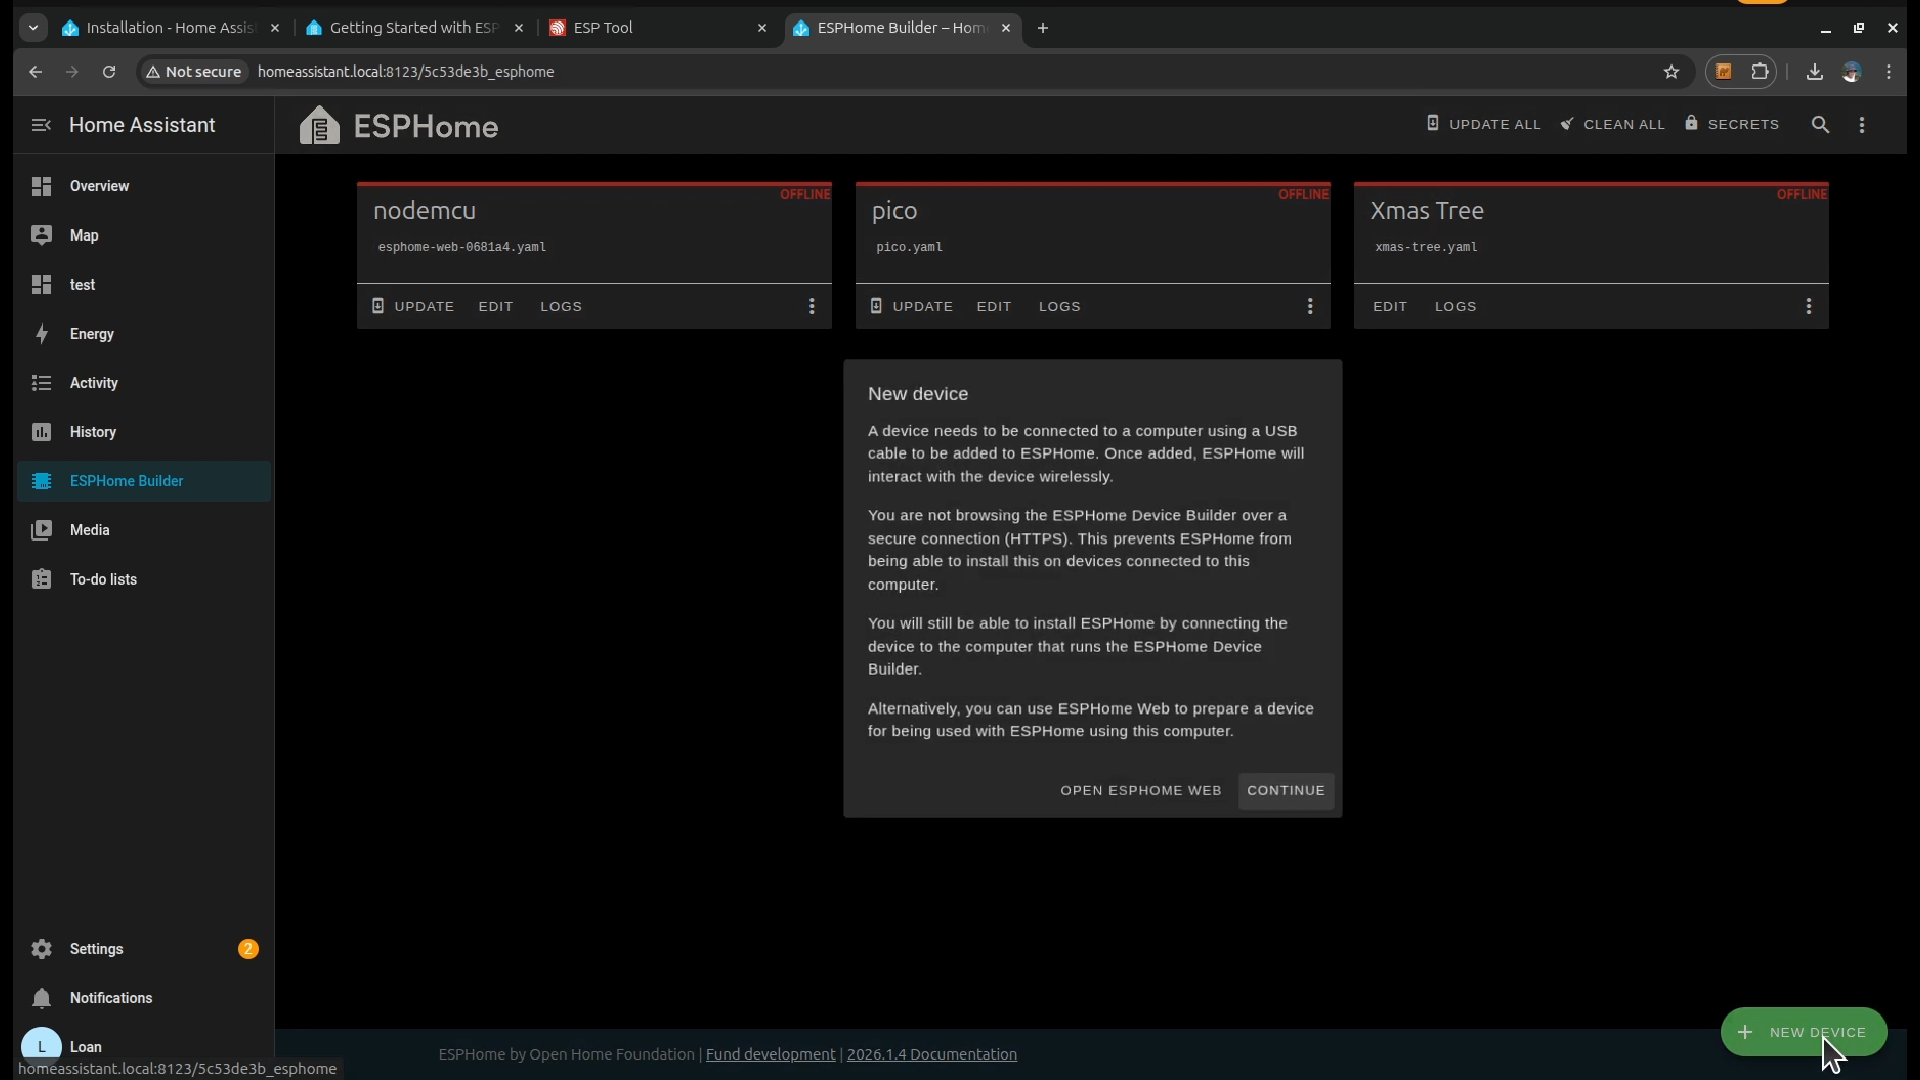Image resolution: width=1920 pixels, height=1080 pixels.
Task: Click nodemcu device name text
Action: (425, 211)
